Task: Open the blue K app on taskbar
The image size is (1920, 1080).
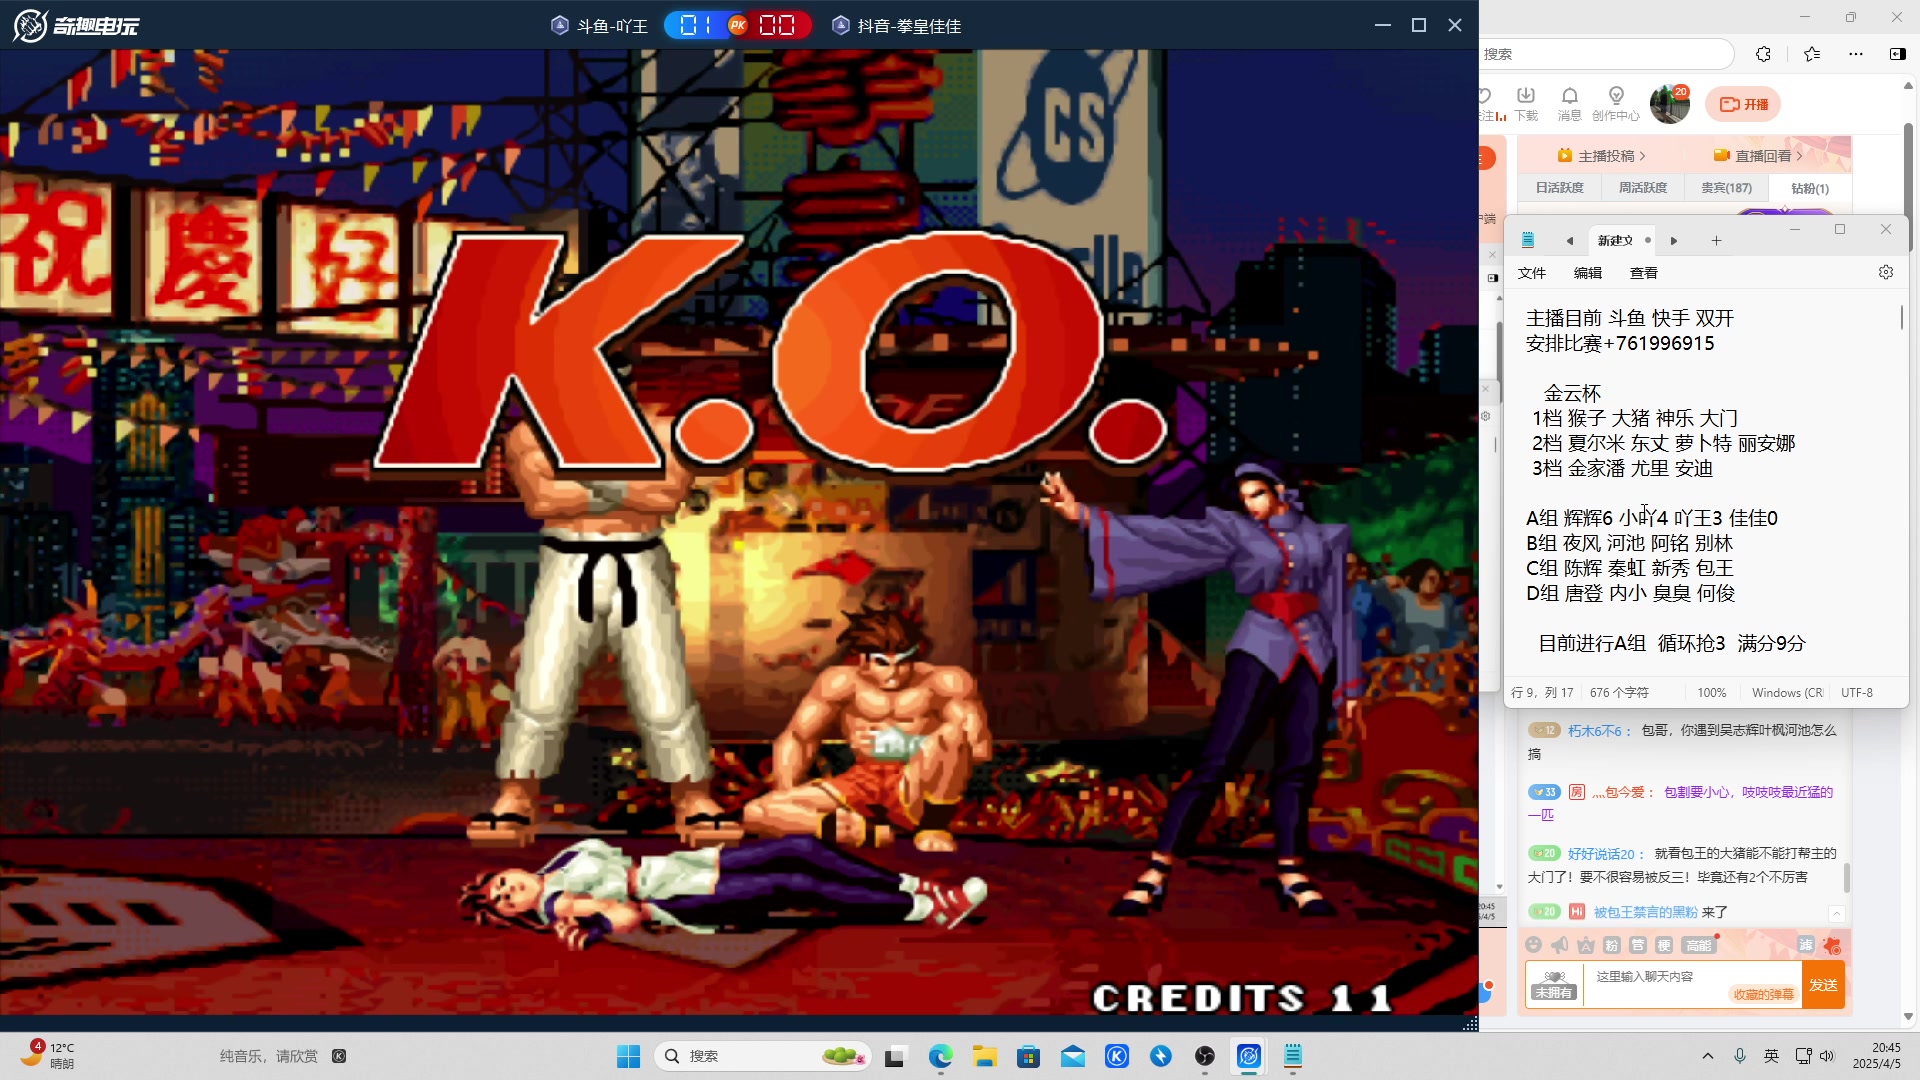Action: (1117, 1056)
